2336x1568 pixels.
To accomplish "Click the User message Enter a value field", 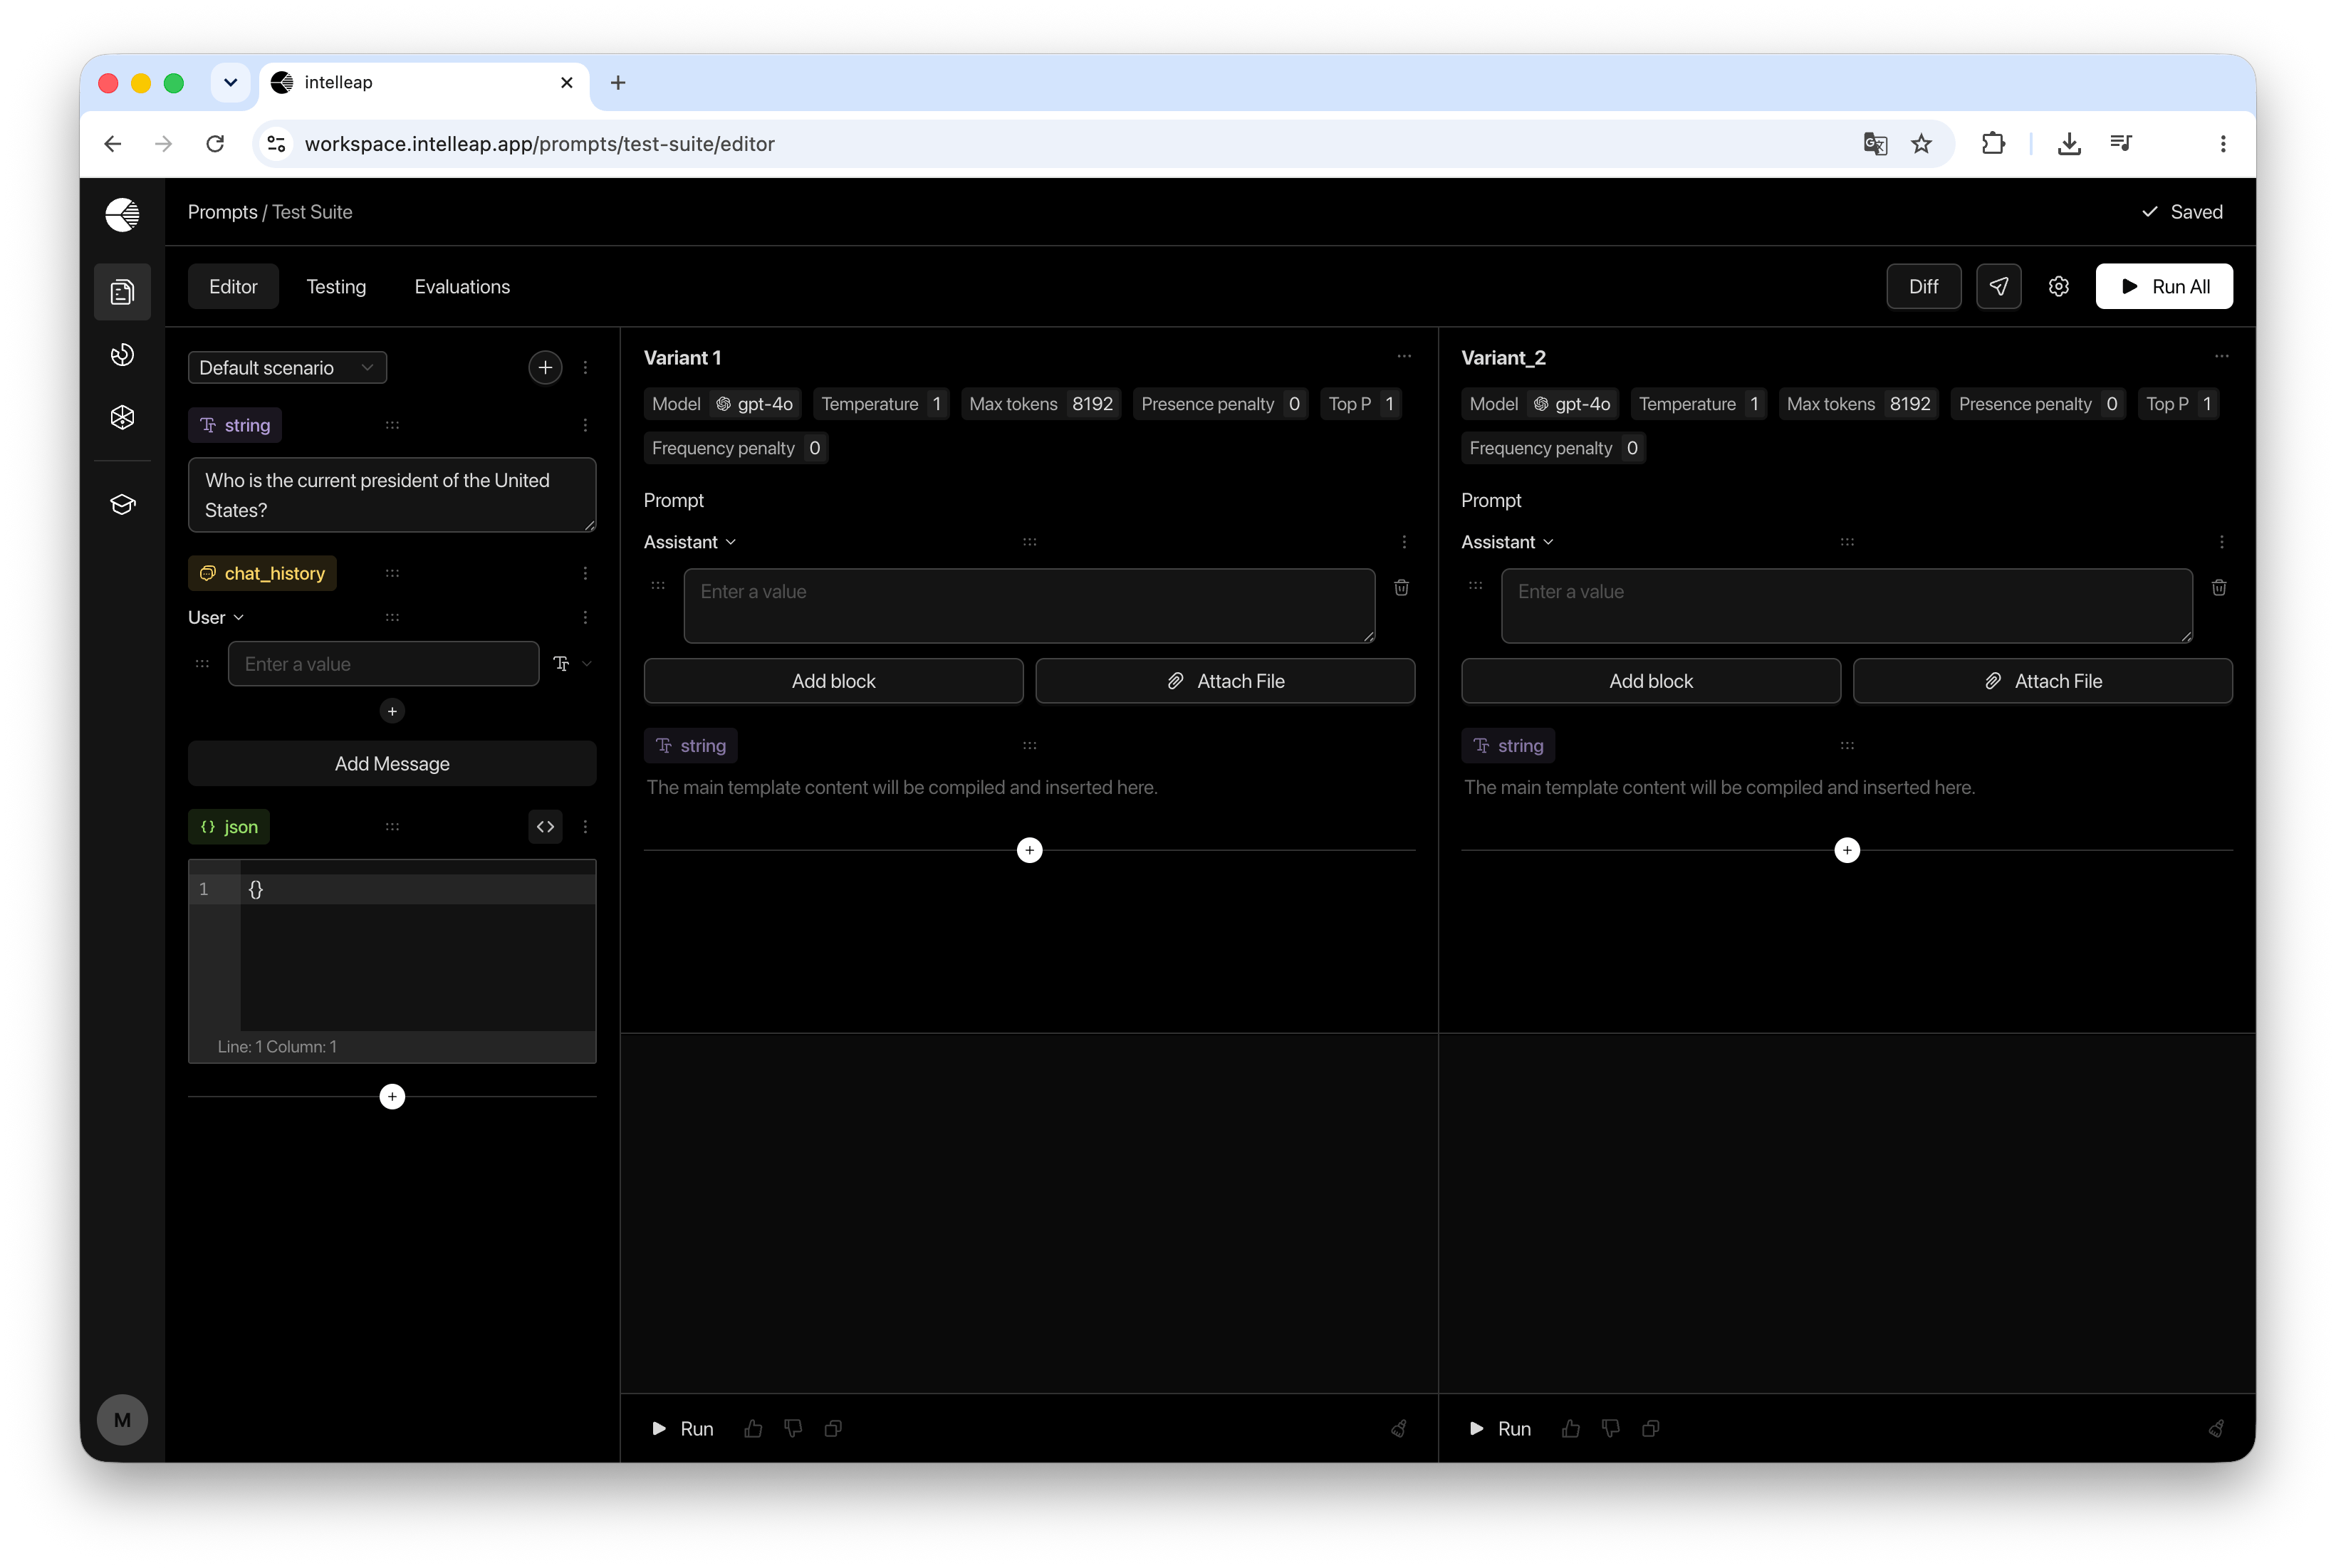I will (383, 664).
